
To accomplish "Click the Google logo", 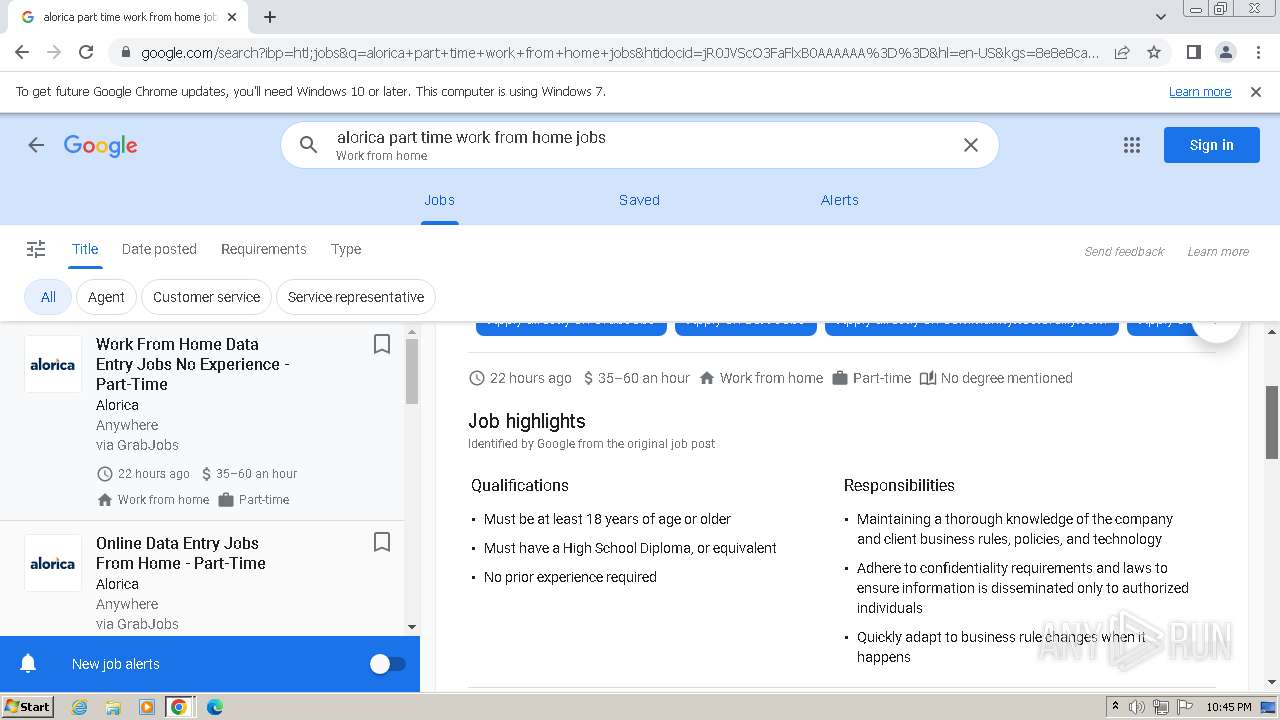I will pos(101,146).
